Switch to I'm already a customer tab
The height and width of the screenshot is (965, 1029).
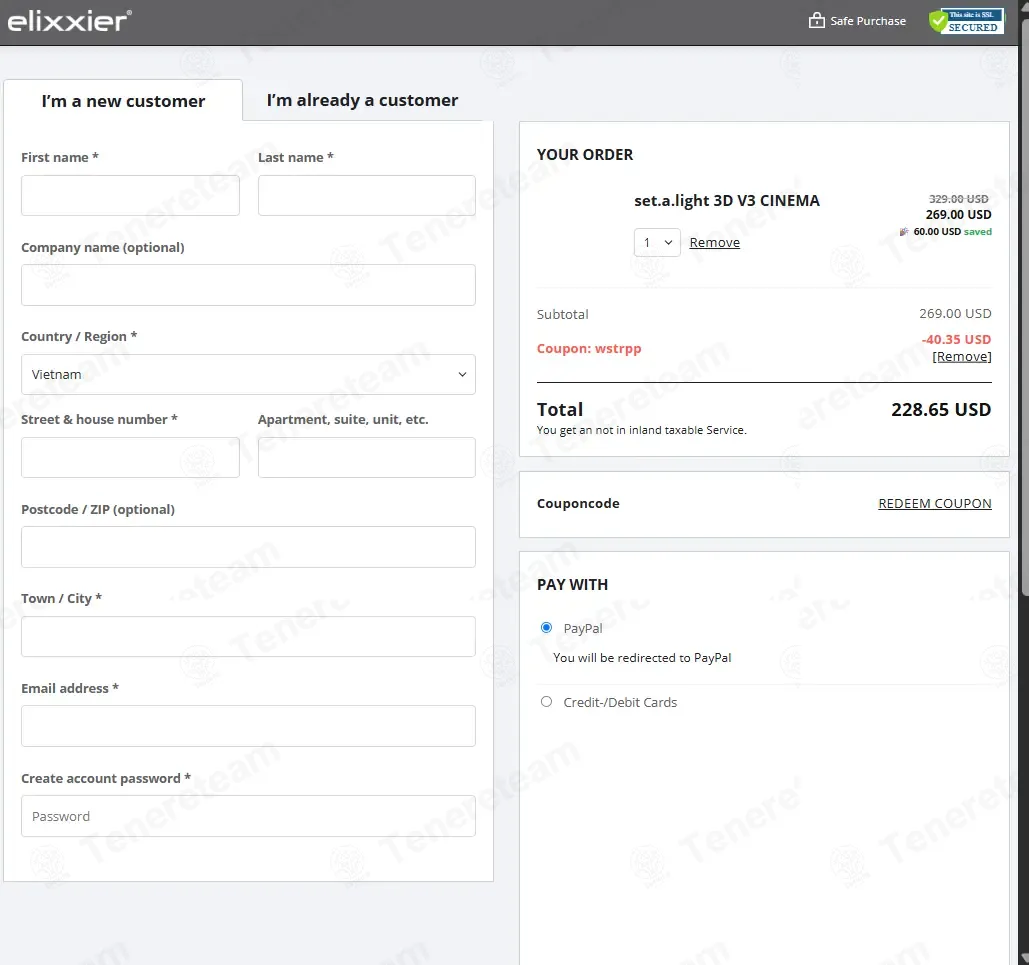(x=362, y=100)
